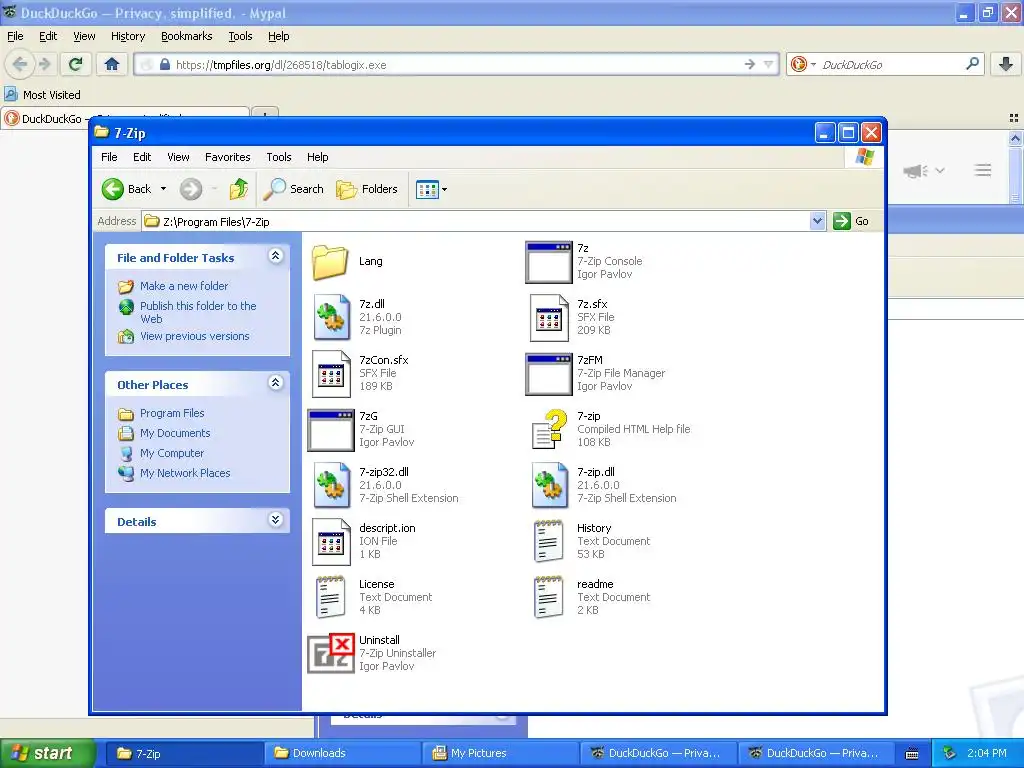This screenshot has width=1024, height=768.
Task: Click the Explorer Back button
Action: [127, 189]
